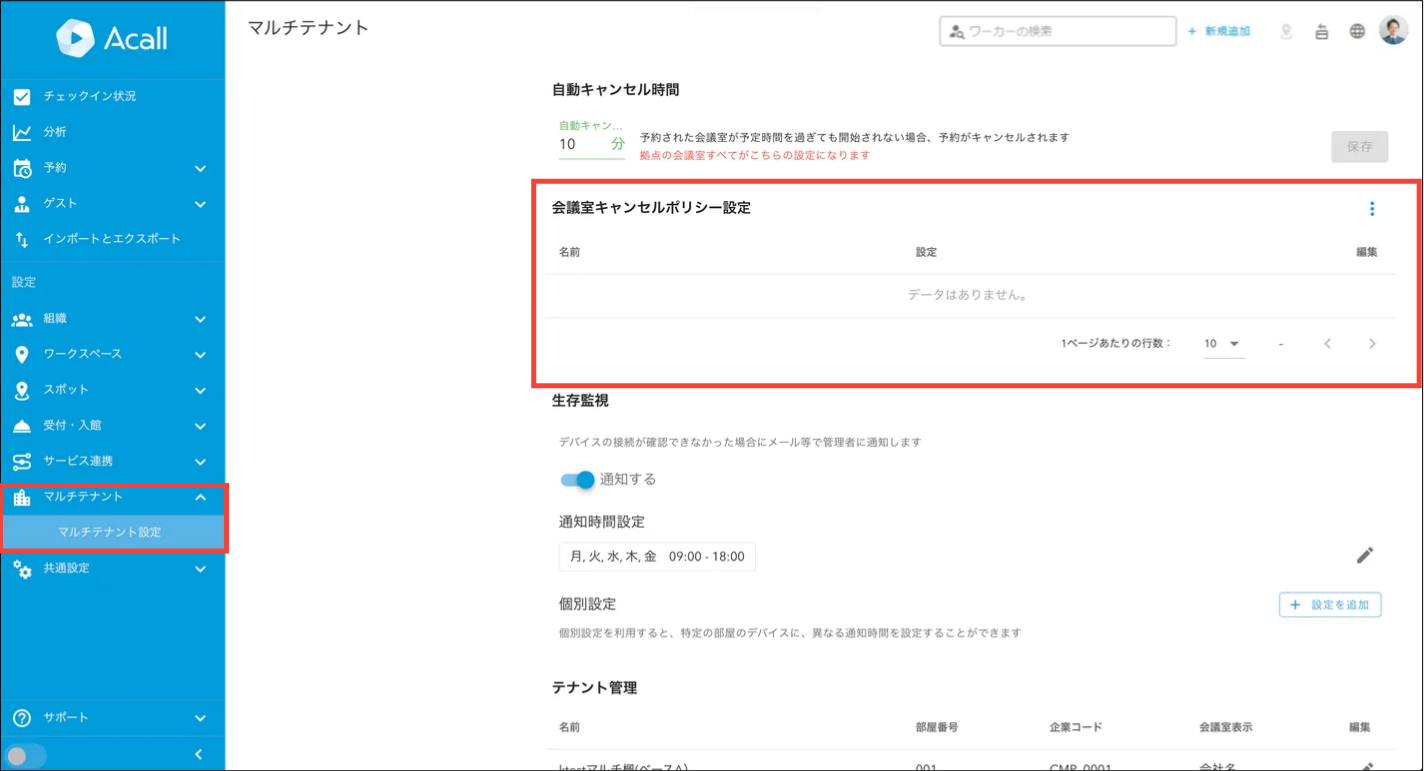Go to next page of the cancel policy table
The width and height of the screenshot is (1424, 771).
(x=1371, y=344)
